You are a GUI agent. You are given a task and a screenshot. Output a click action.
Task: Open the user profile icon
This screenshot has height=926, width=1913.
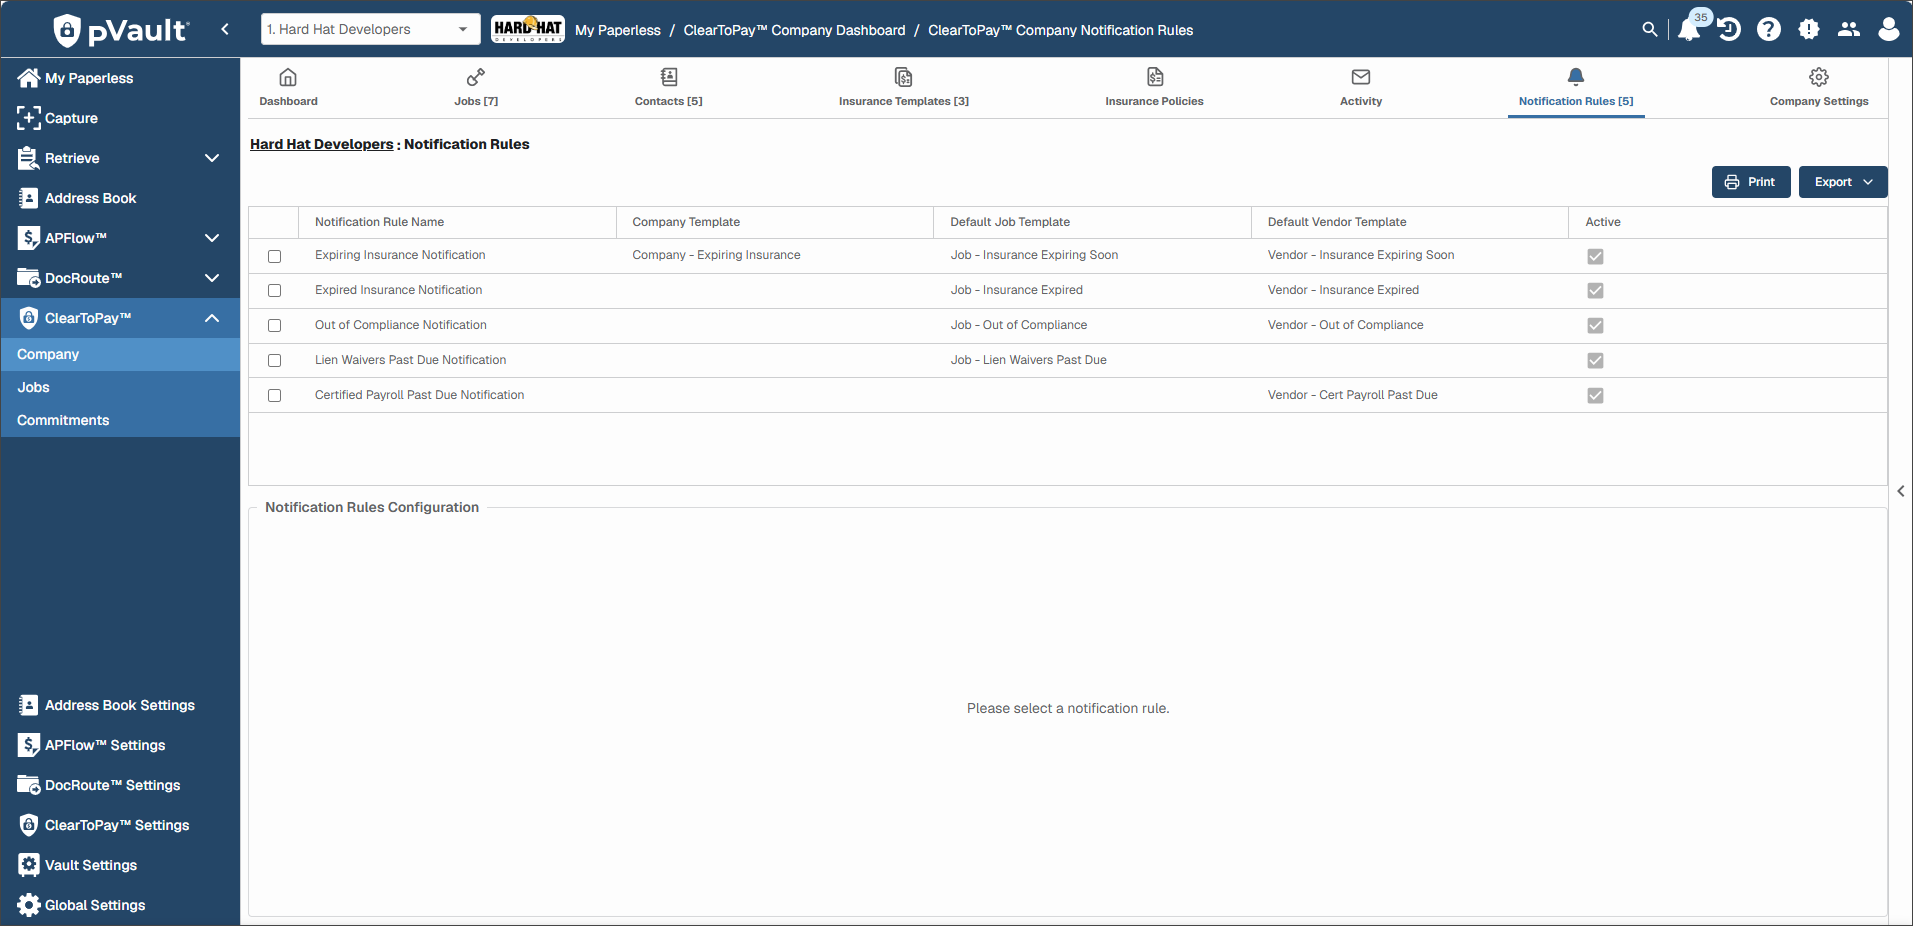point(1889,29)
